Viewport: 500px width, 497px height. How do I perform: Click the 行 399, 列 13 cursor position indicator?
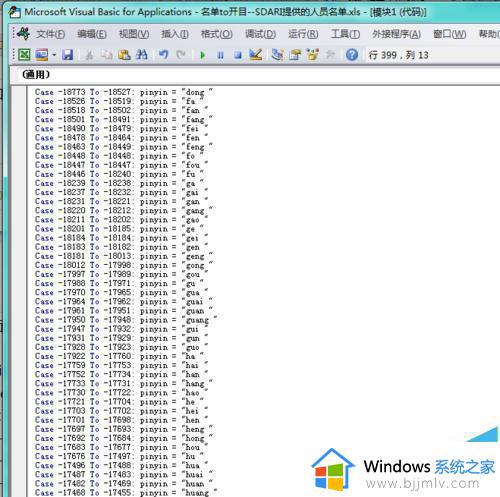pos(398,55)
